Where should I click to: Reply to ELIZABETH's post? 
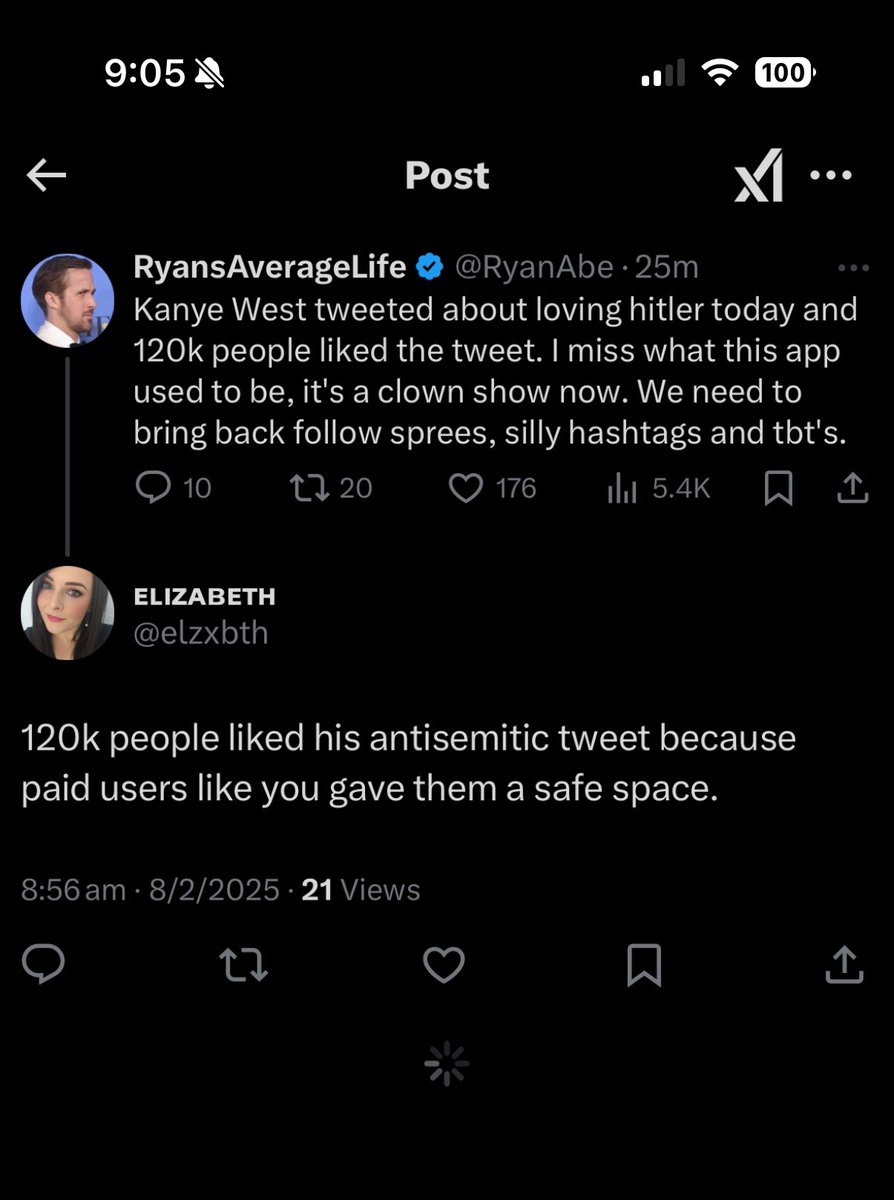(43, 965)
